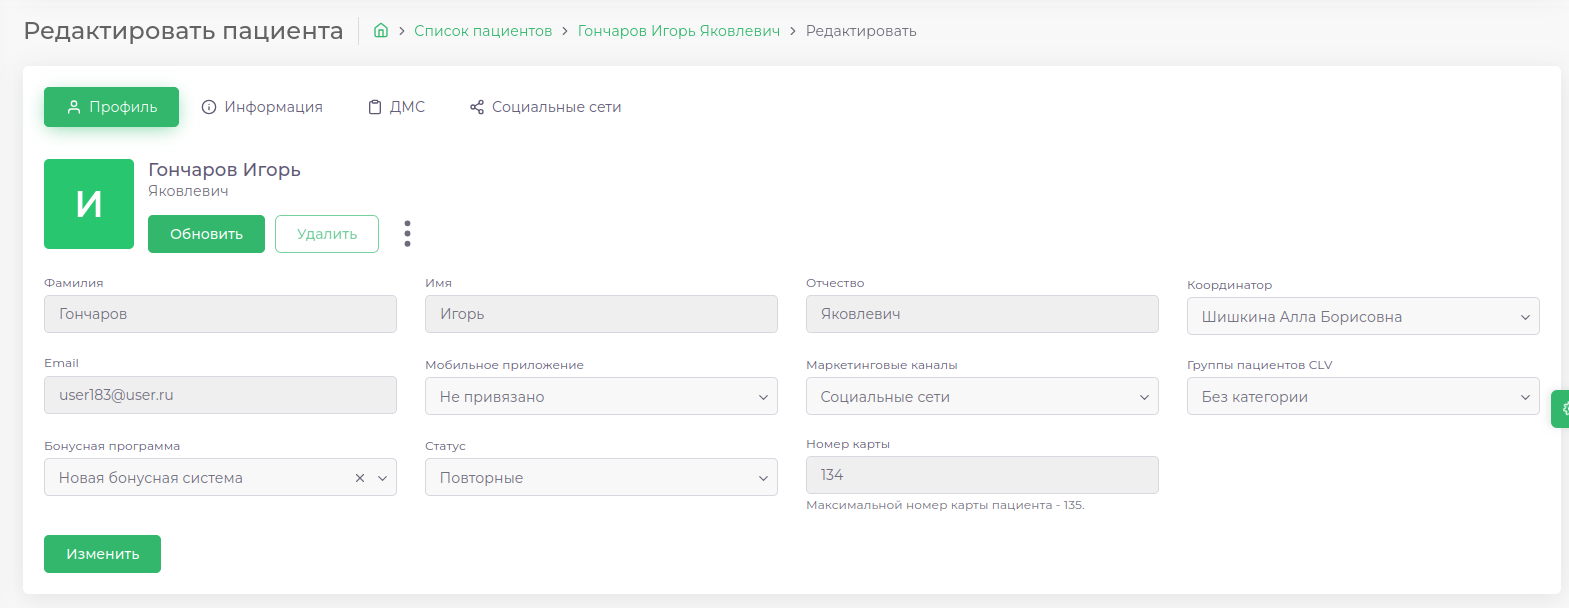The height and width of the screenshot is (608, 1569).
Task: Open Список пациентов breadcrumb link
Action: tap(483, 31)
